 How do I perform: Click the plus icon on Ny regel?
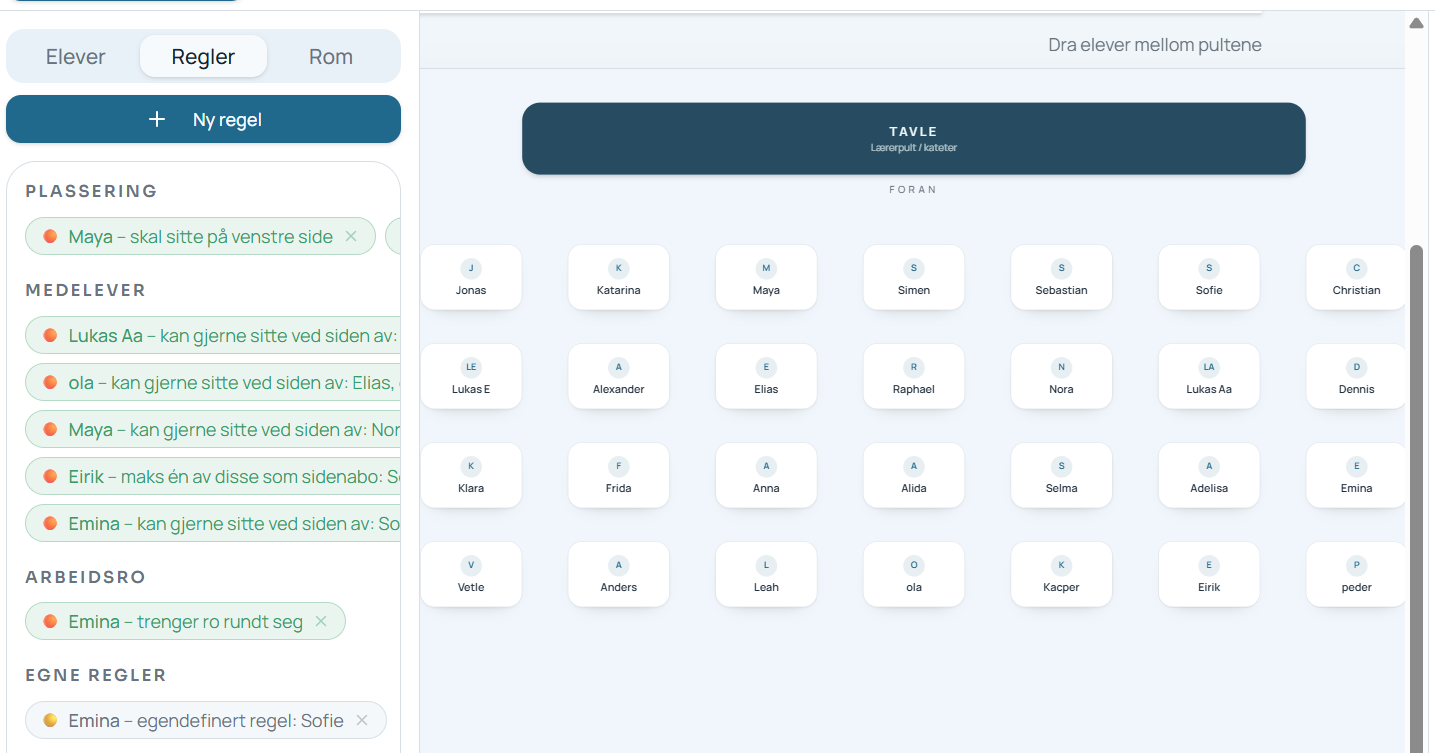click(x=156, y=120)
